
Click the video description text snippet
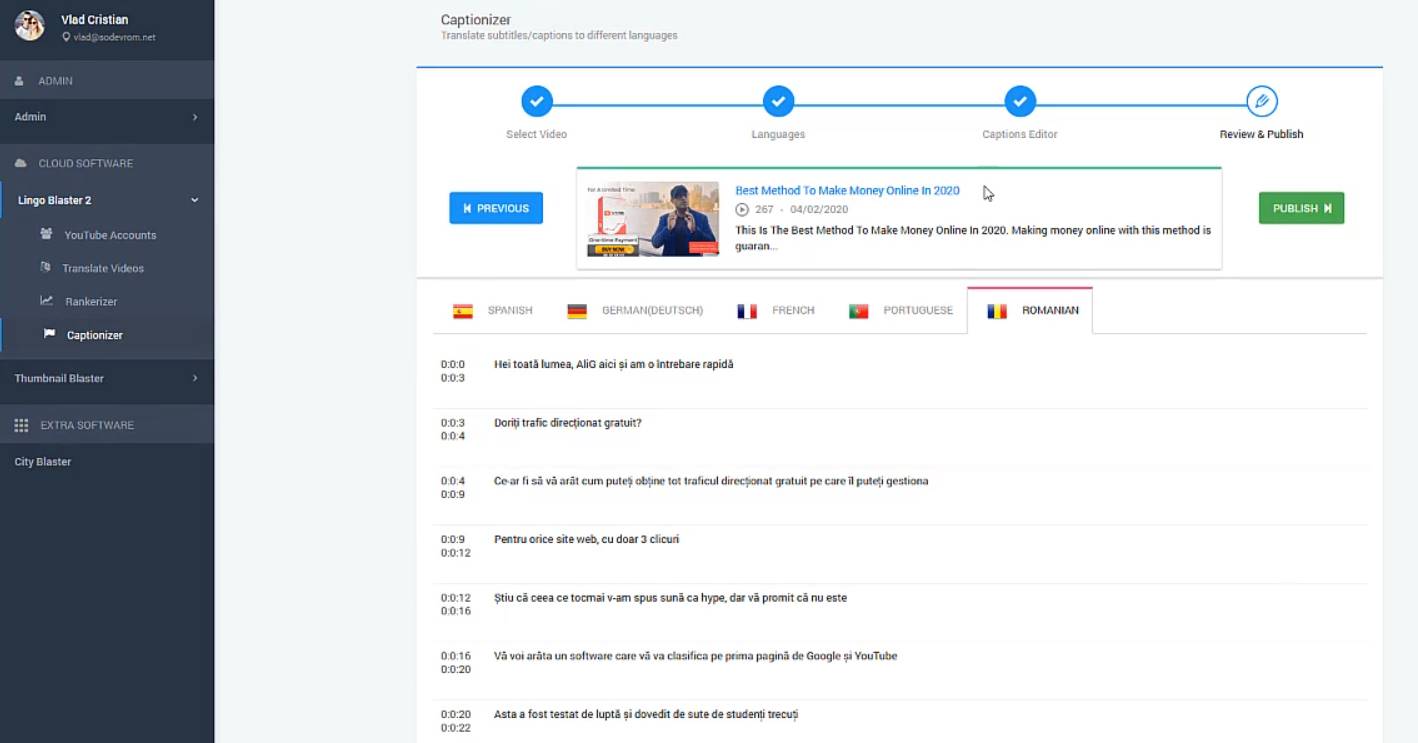pos(973,238)
